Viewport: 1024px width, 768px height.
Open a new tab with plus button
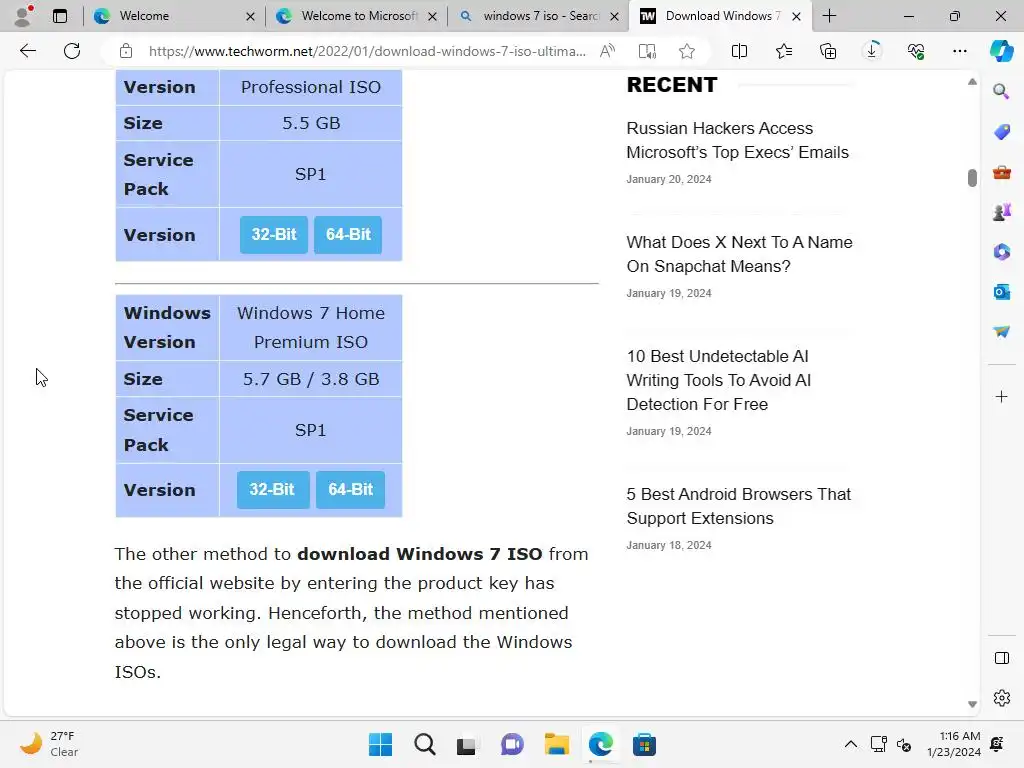pos(829,16)
